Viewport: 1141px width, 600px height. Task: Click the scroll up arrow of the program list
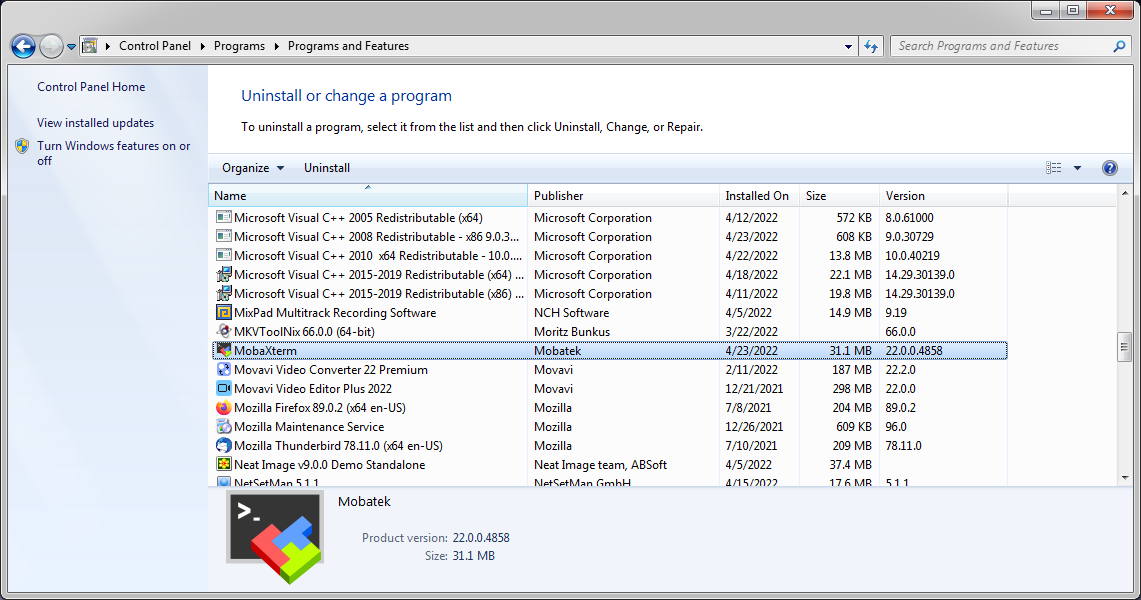pyautogui.click(x=1125, y=193)
